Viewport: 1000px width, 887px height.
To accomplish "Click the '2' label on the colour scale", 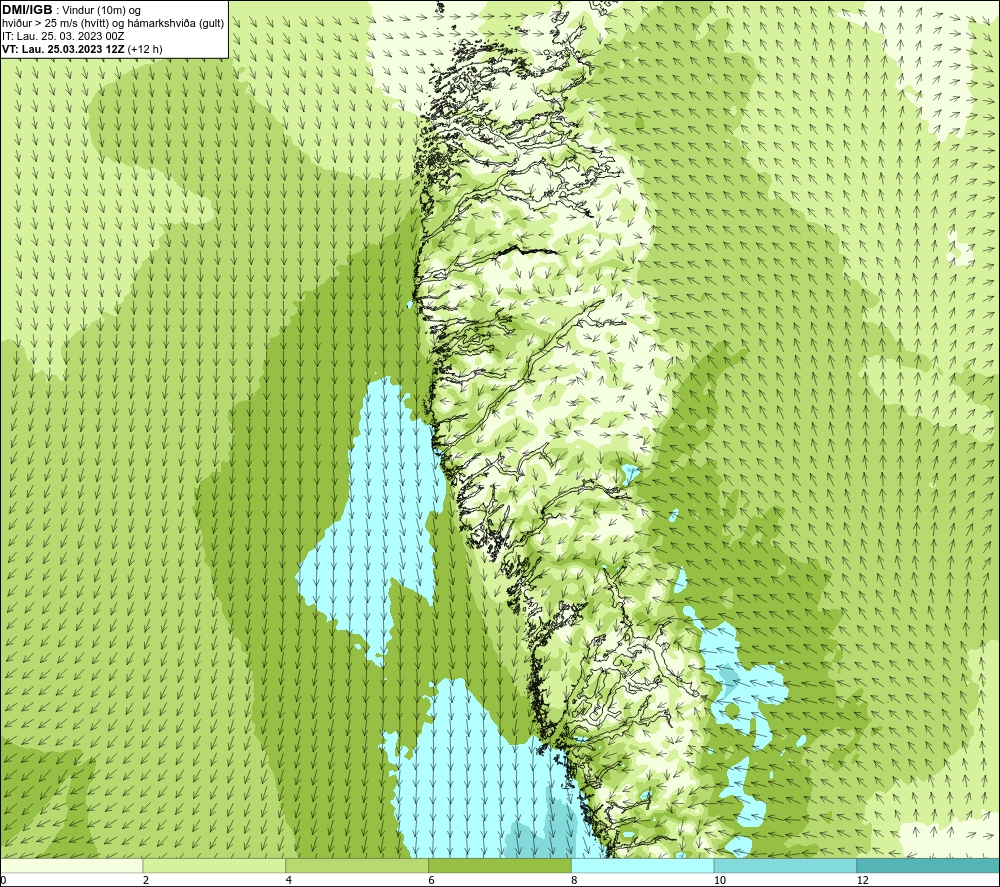I will 146,881.
